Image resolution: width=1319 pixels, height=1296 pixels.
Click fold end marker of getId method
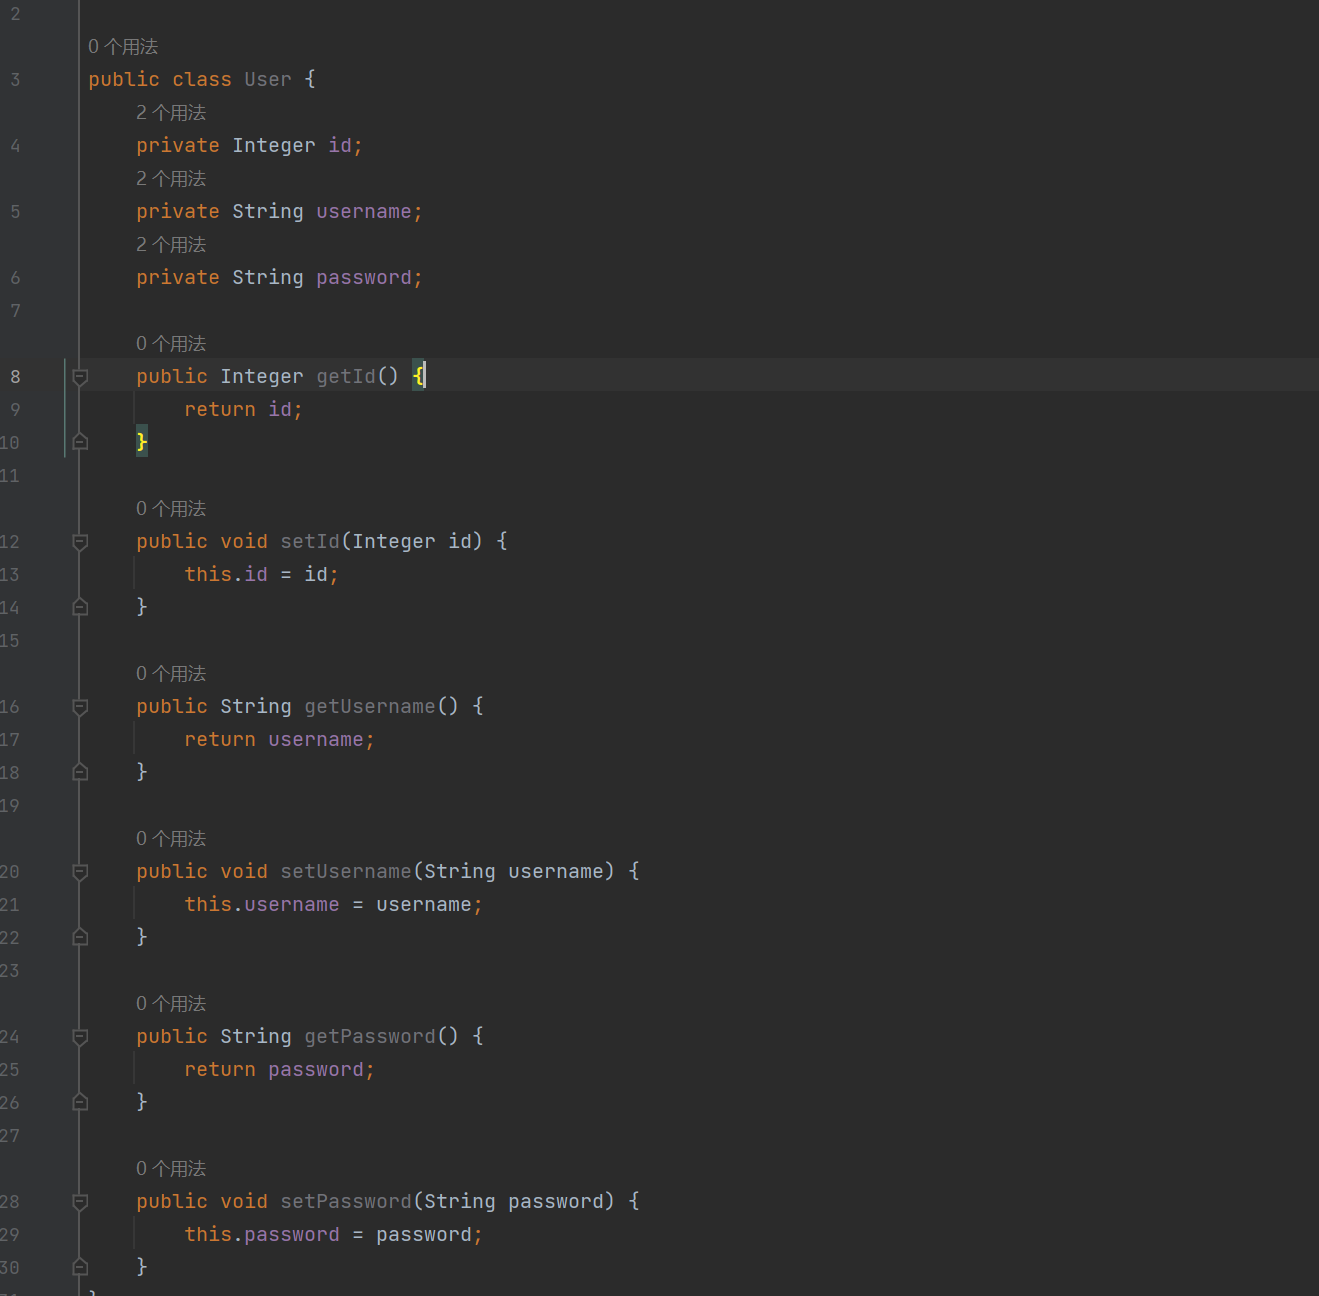pyautogui.click(x=80, y=442)
